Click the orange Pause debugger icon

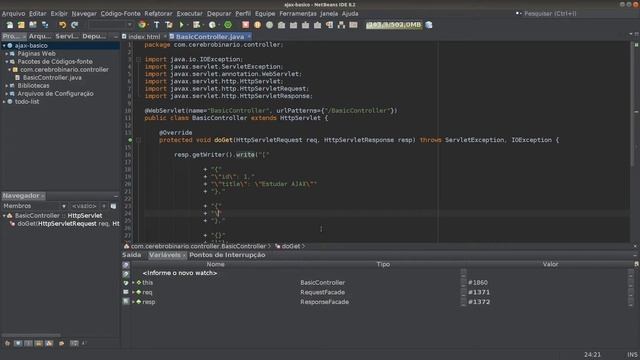(x=257, y=25)
